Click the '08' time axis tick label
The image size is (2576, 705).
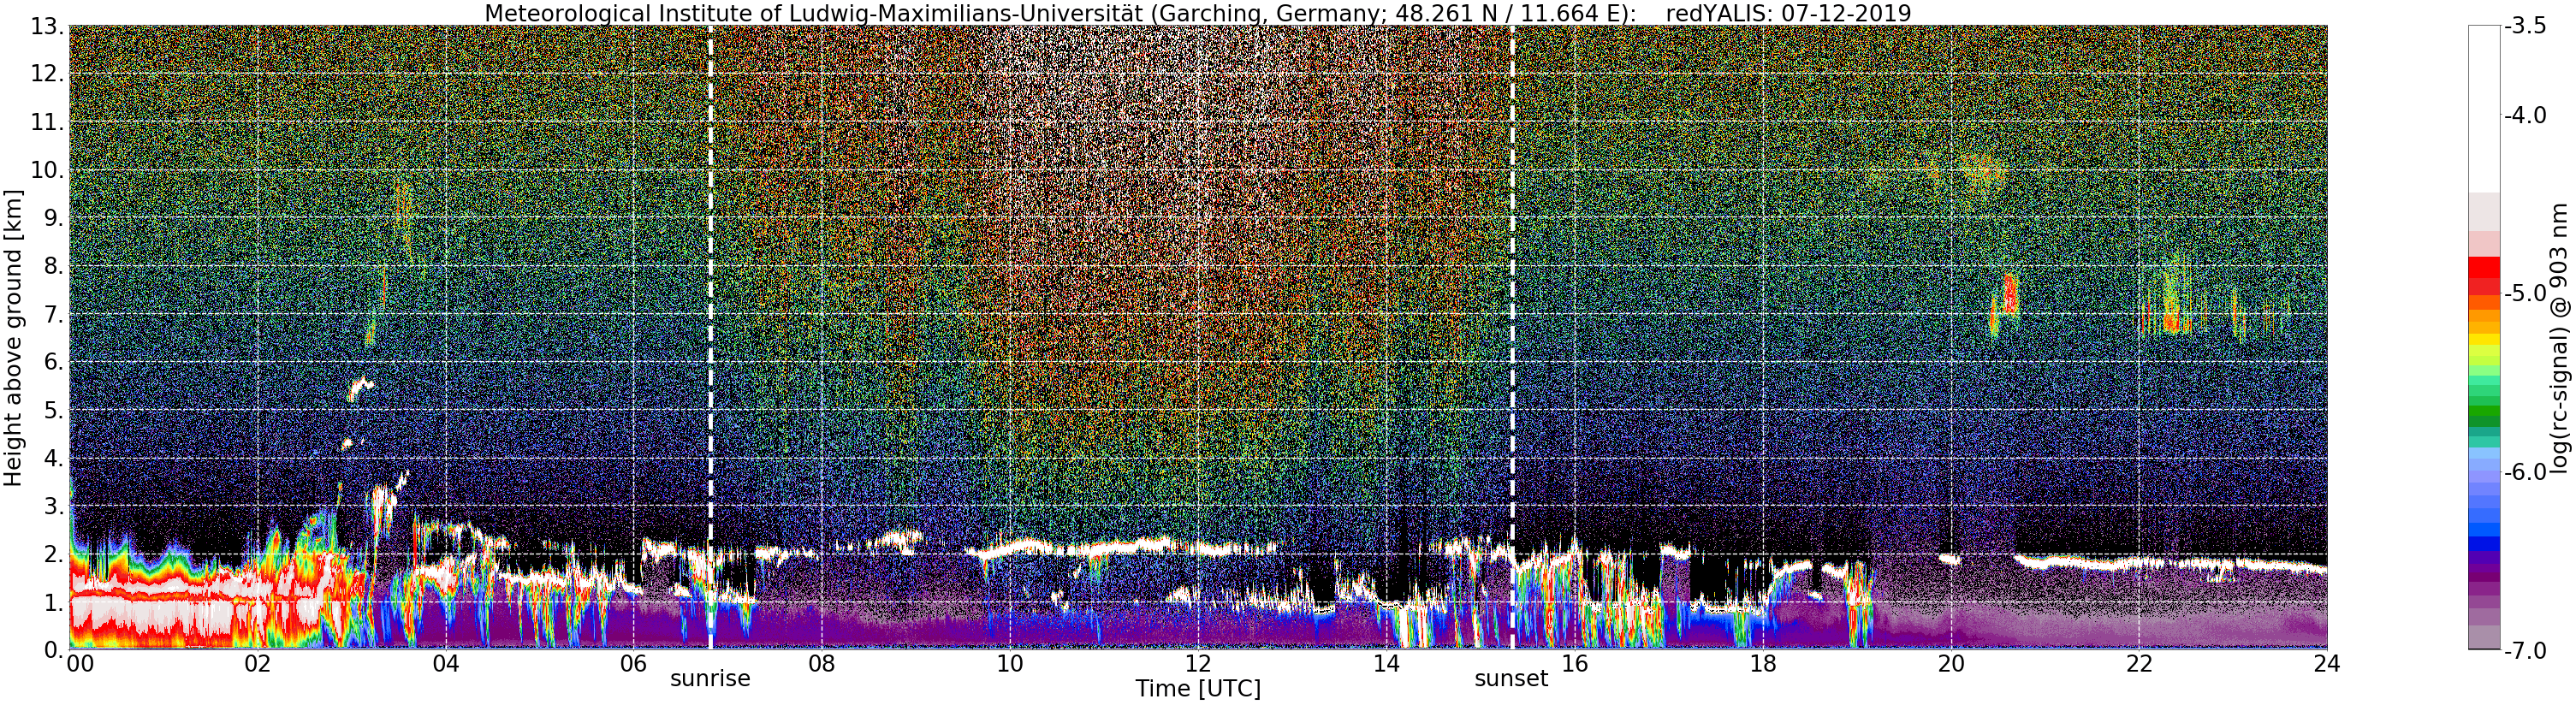tap(821, 663)
